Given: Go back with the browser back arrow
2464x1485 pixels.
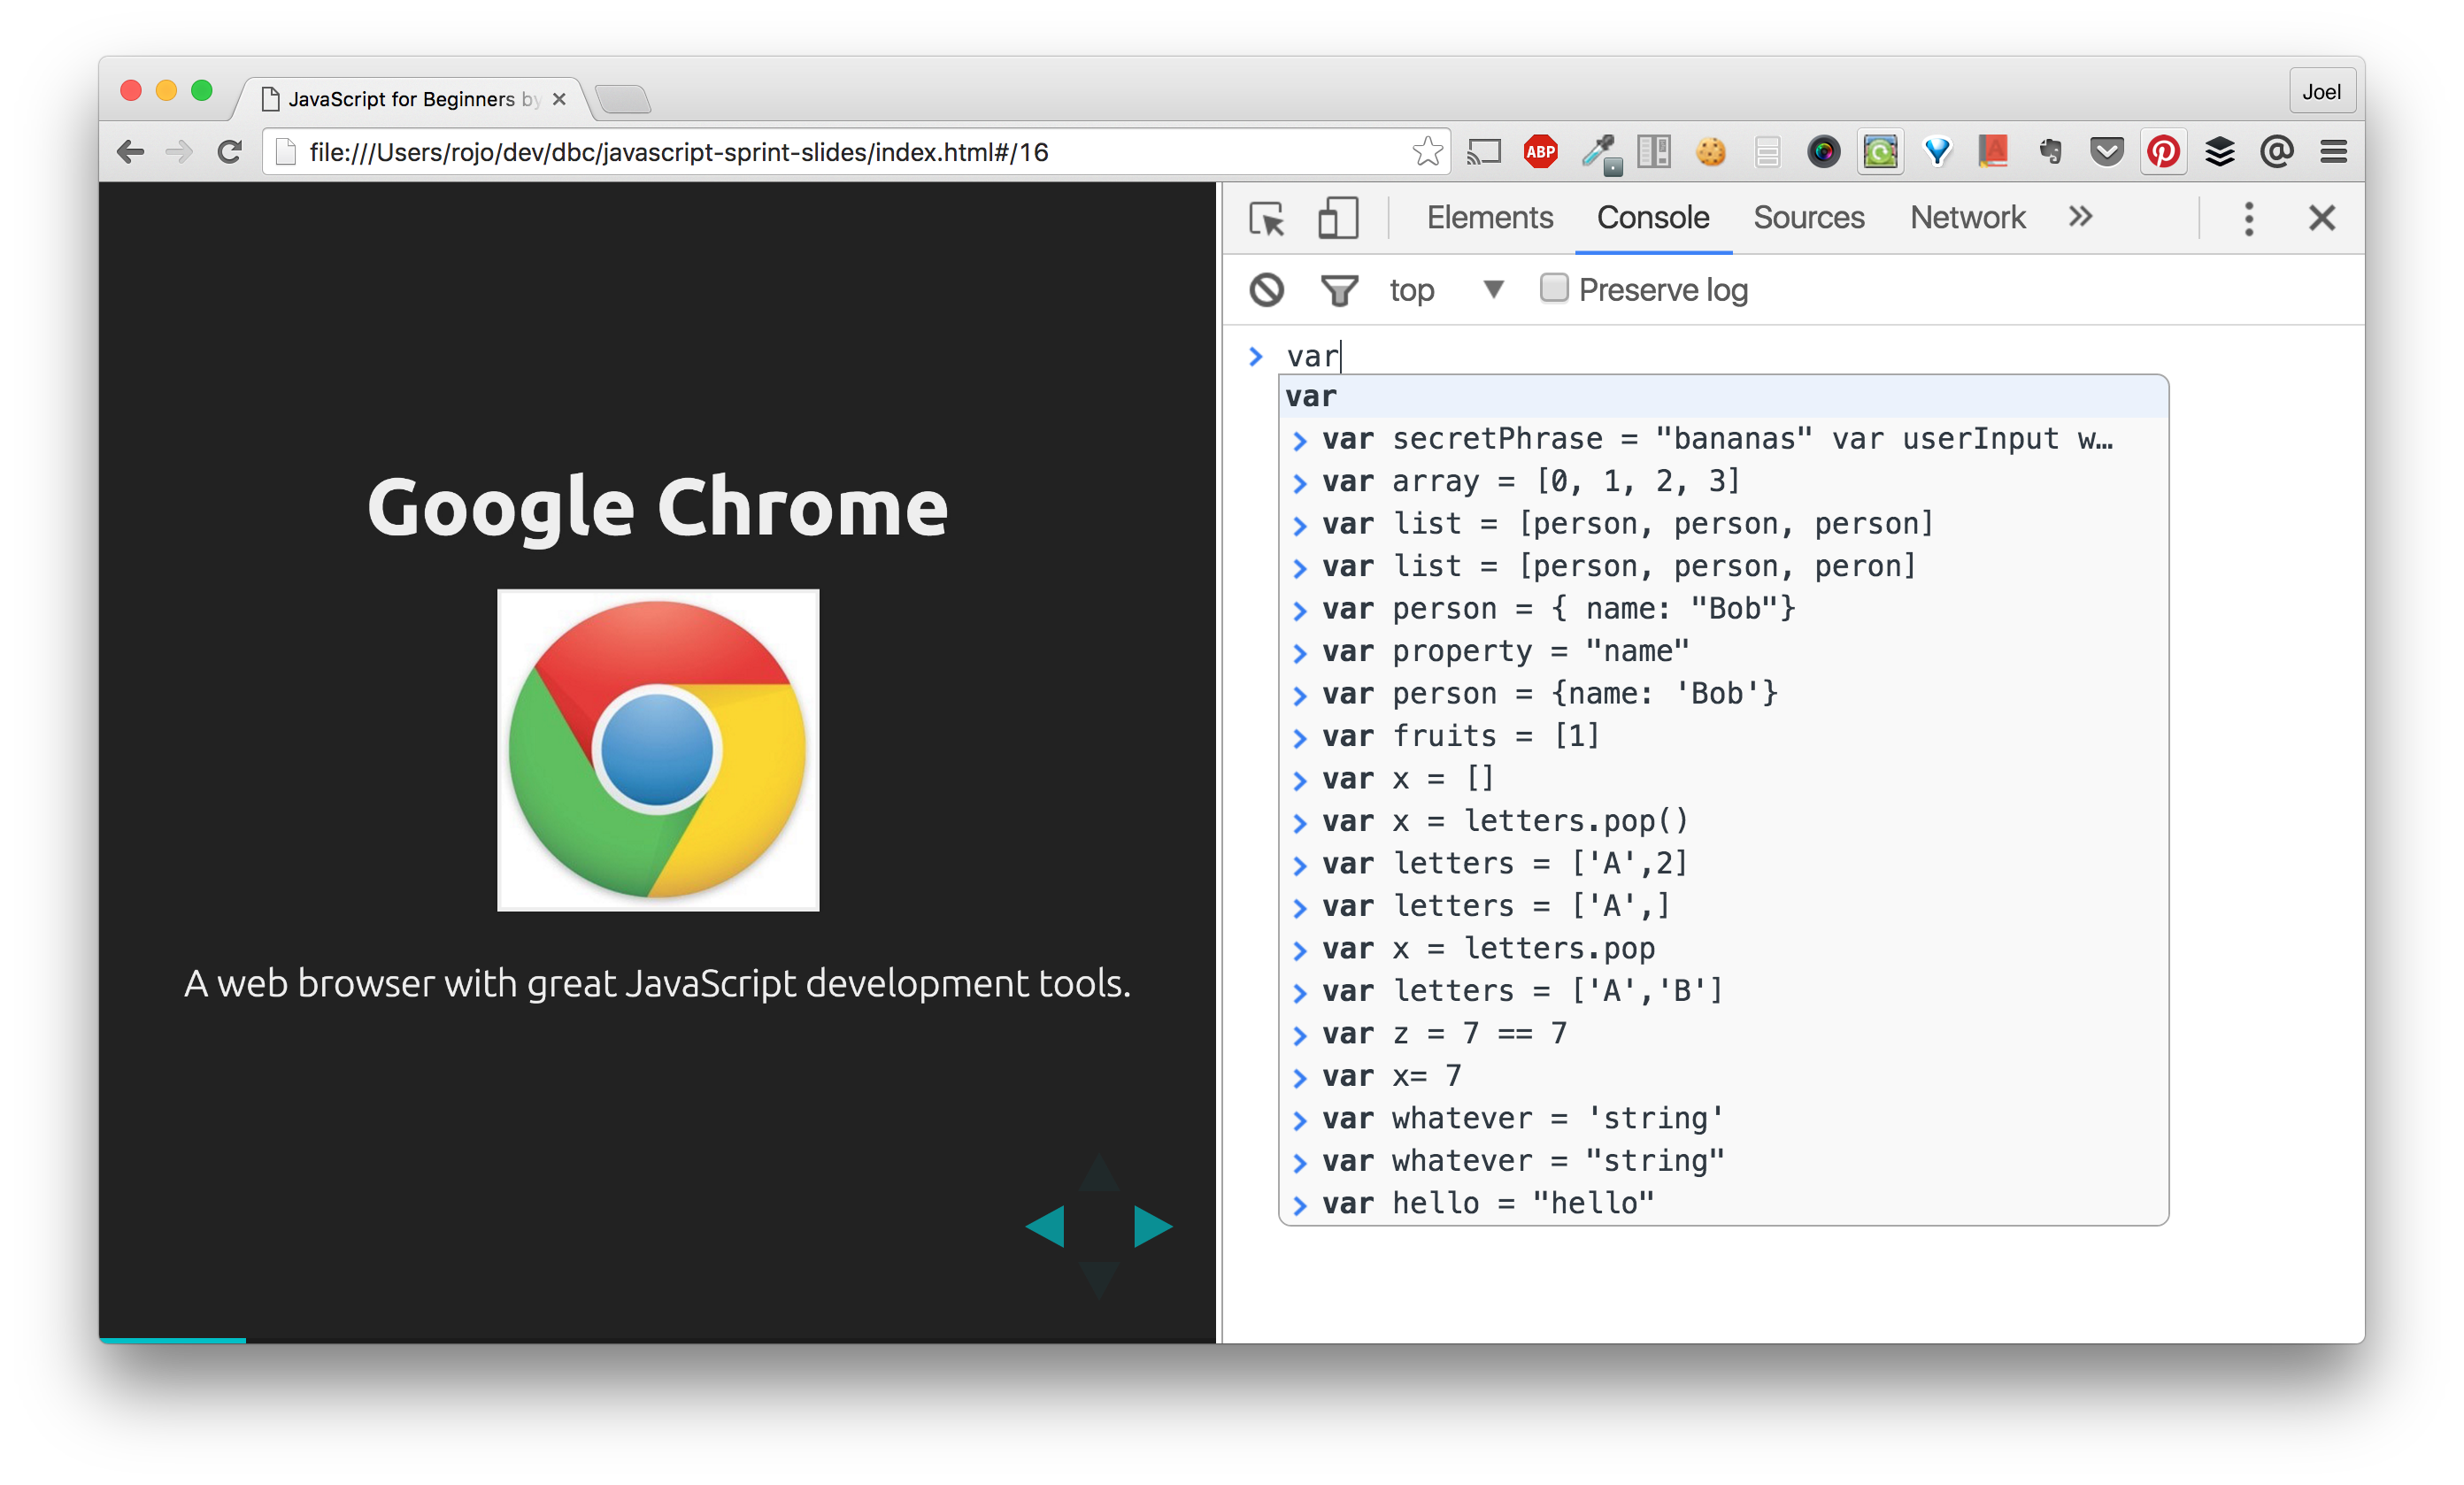Looking at the screenshot, I should click(131, 152).
